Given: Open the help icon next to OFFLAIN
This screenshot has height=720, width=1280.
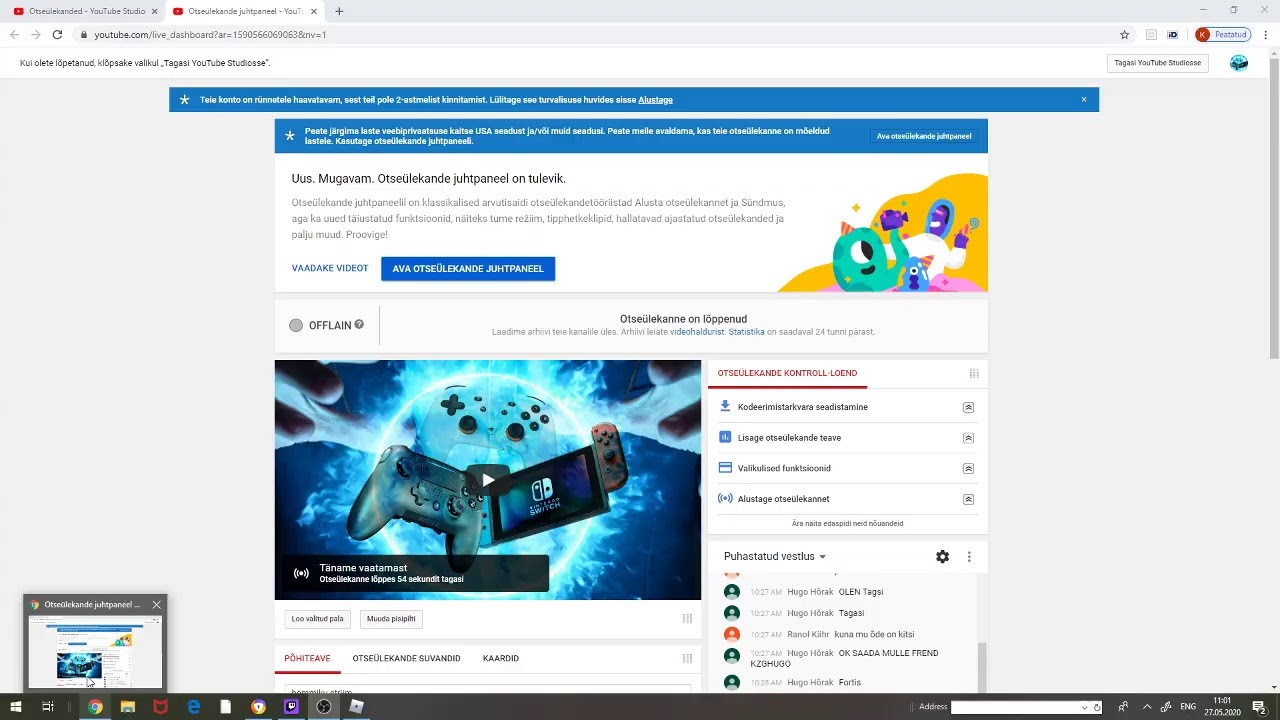Looking at the screenshot, I should pos(359,325).
